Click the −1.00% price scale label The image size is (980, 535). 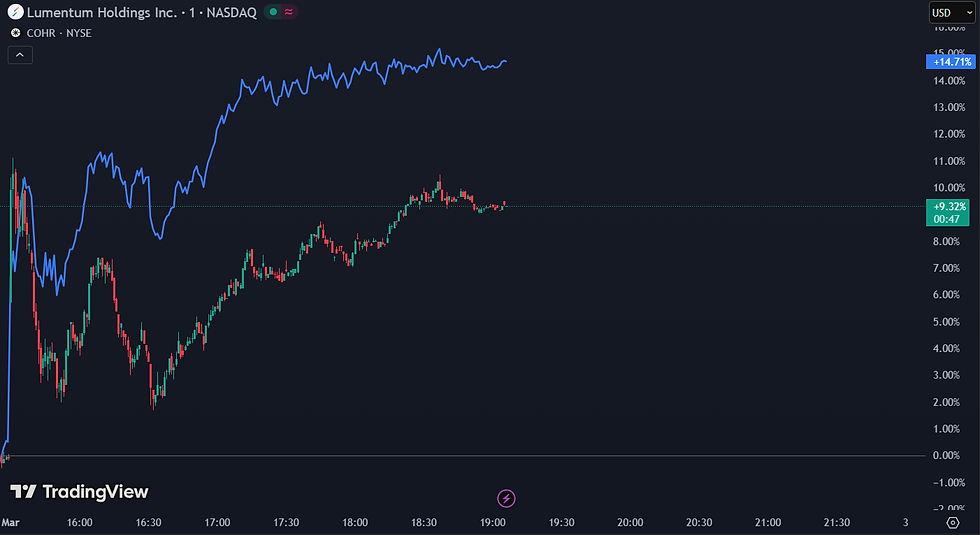(948, 482)
